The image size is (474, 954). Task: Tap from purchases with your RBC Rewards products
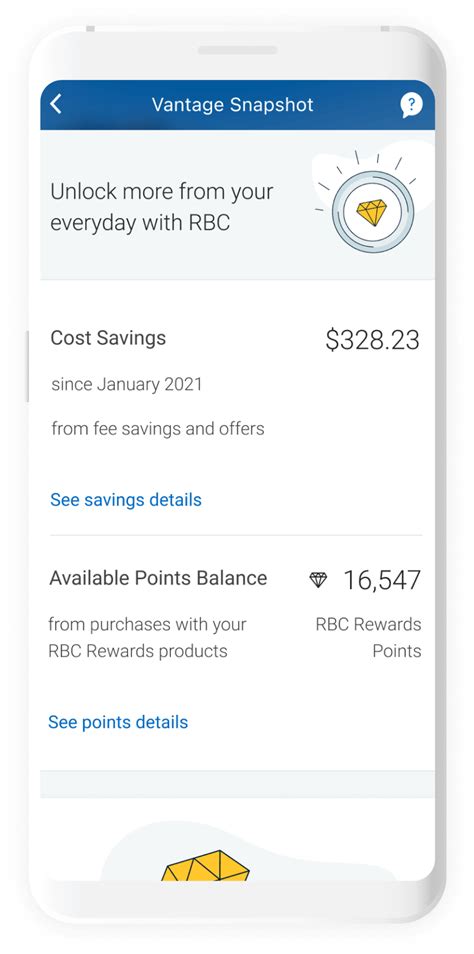[x=147, y=638]
